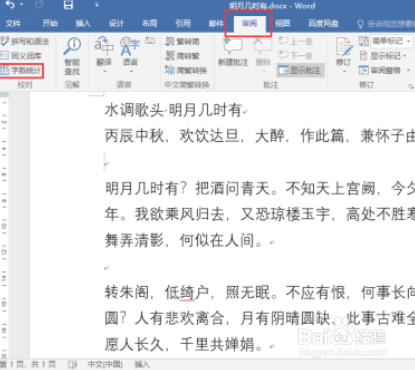415x370 pixels.
Task: Open the undo history dropdown arrow
Action: pos(22,5)
